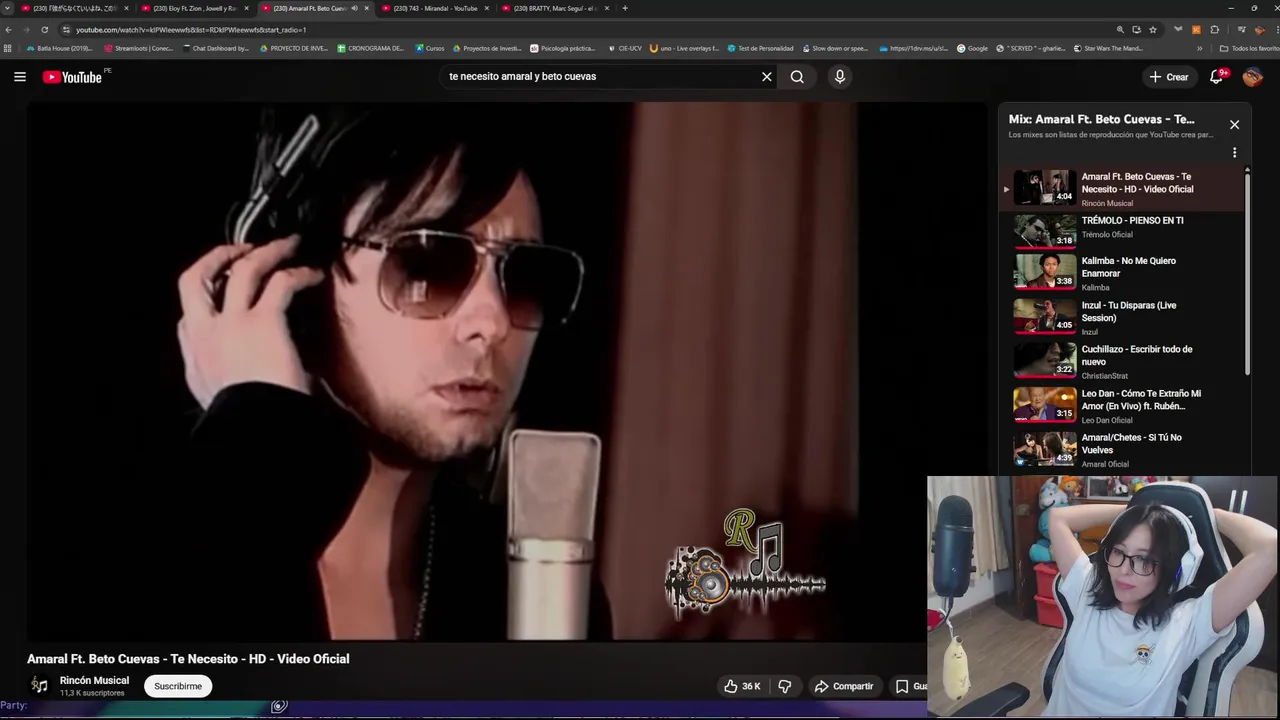This screenshot has width=1280, height=720.
Task: Close the Amaral Ft. Beto Cuevas tab
Action: 366,8
